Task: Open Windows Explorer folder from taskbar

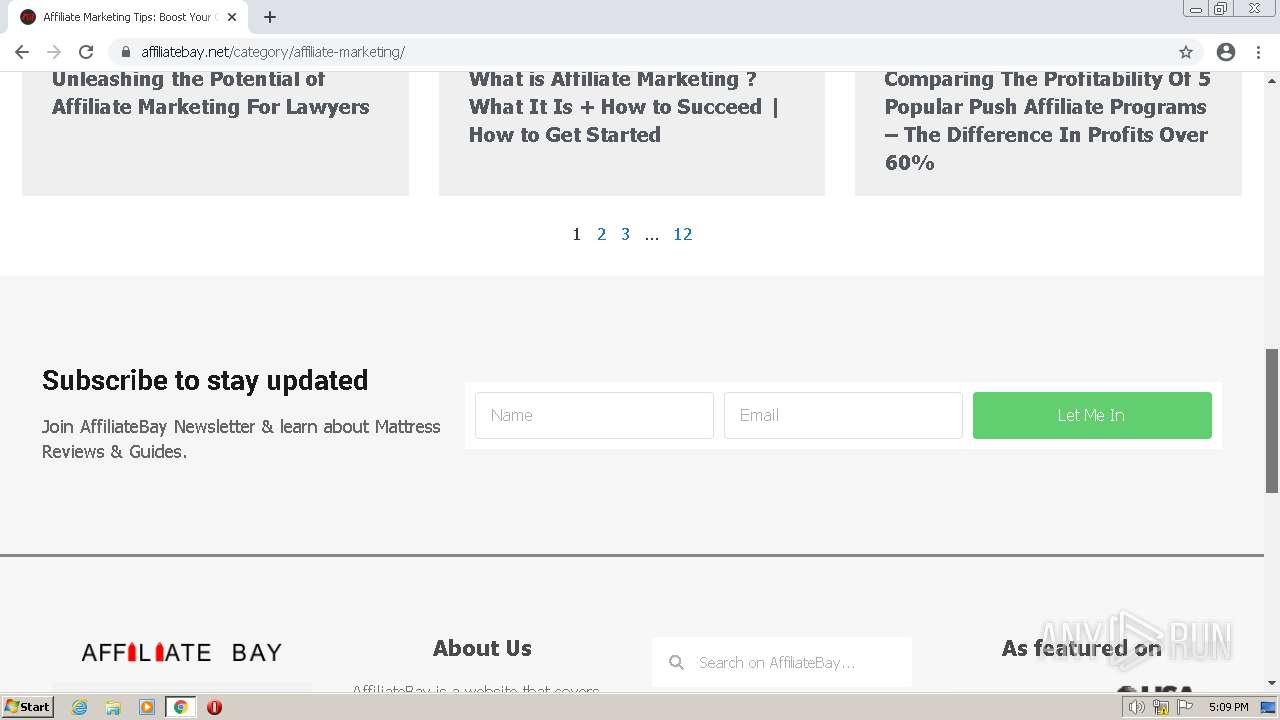Action: click(113, 707)
